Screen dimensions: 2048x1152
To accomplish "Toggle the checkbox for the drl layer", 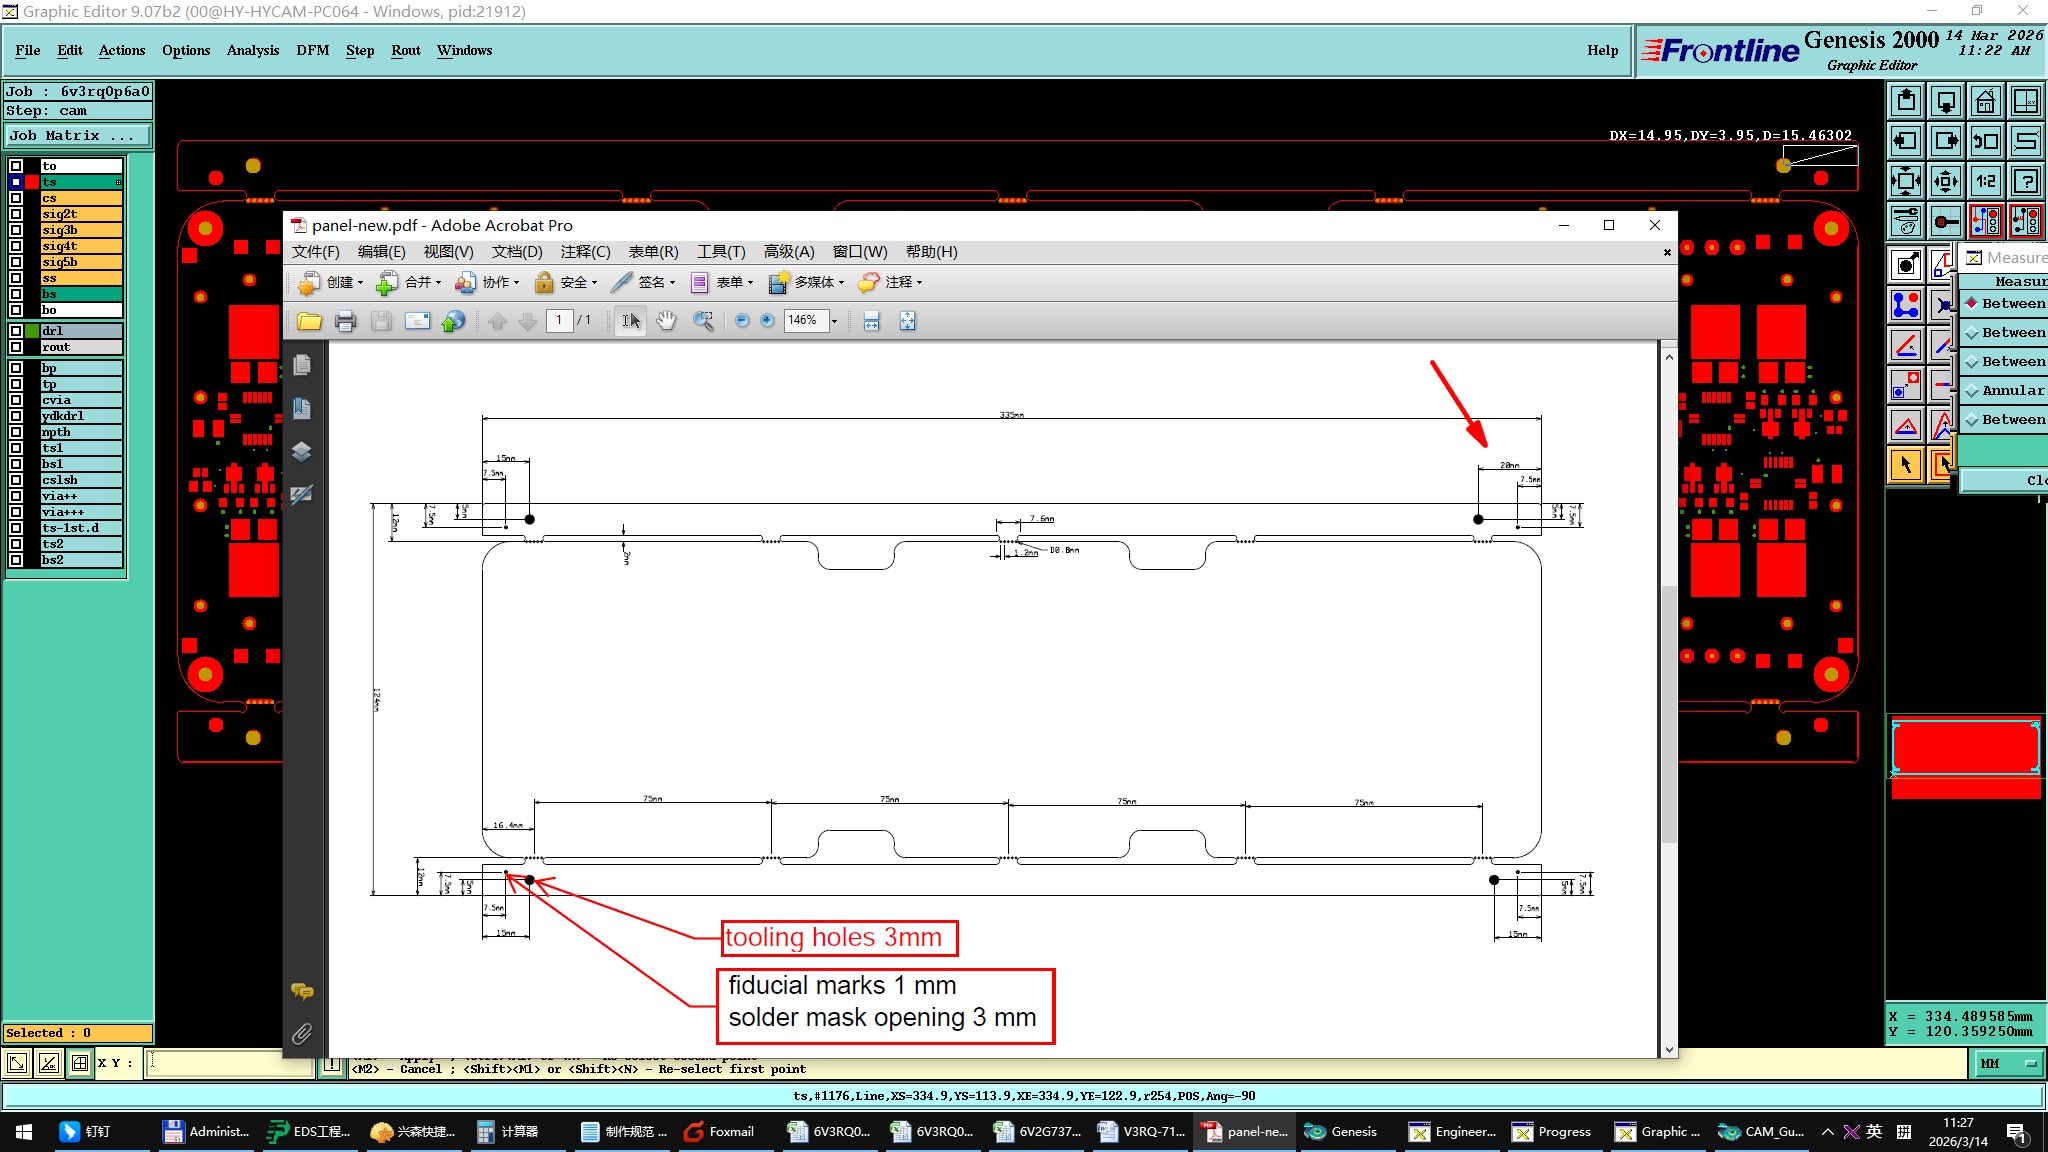I will pos(16,331).
